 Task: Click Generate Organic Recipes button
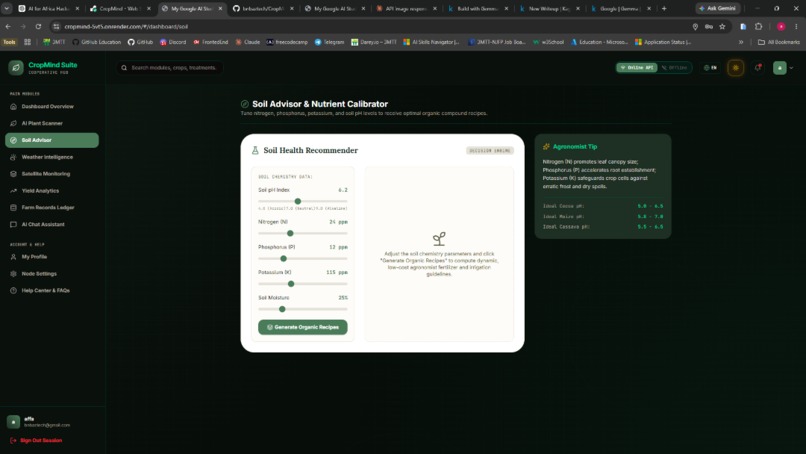[x=303, y=327]
